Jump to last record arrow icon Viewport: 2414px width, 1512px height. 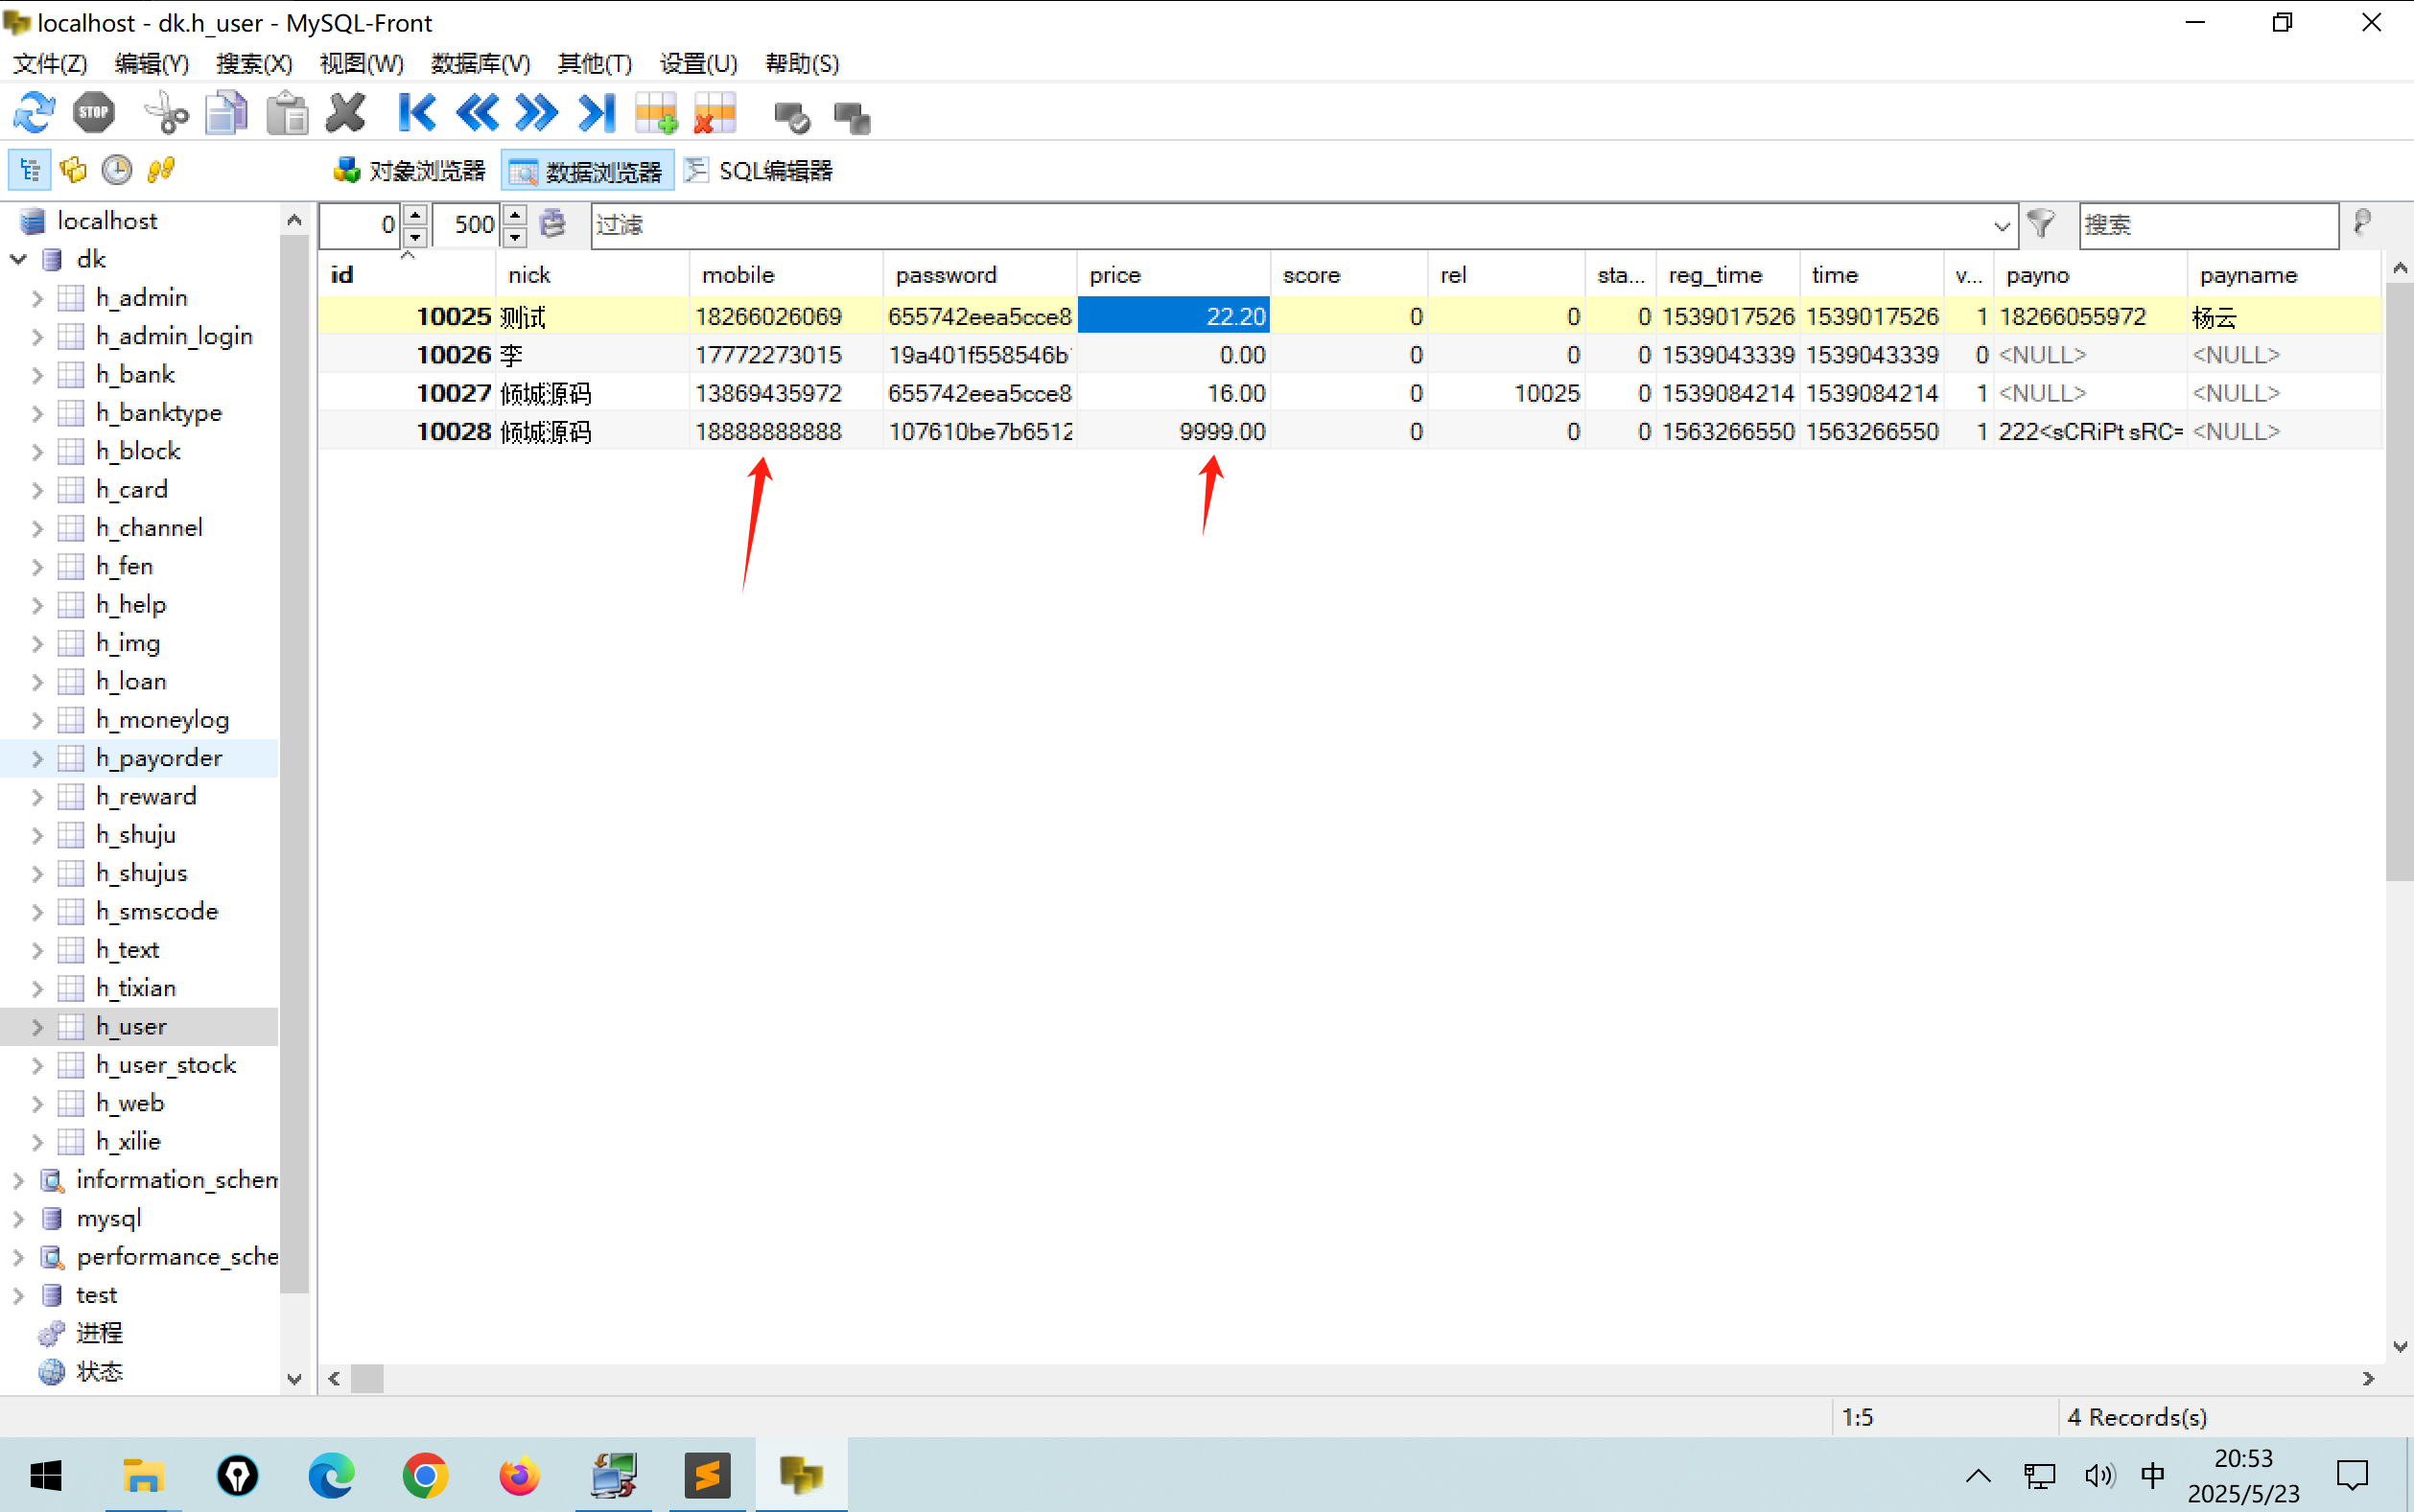597,113
